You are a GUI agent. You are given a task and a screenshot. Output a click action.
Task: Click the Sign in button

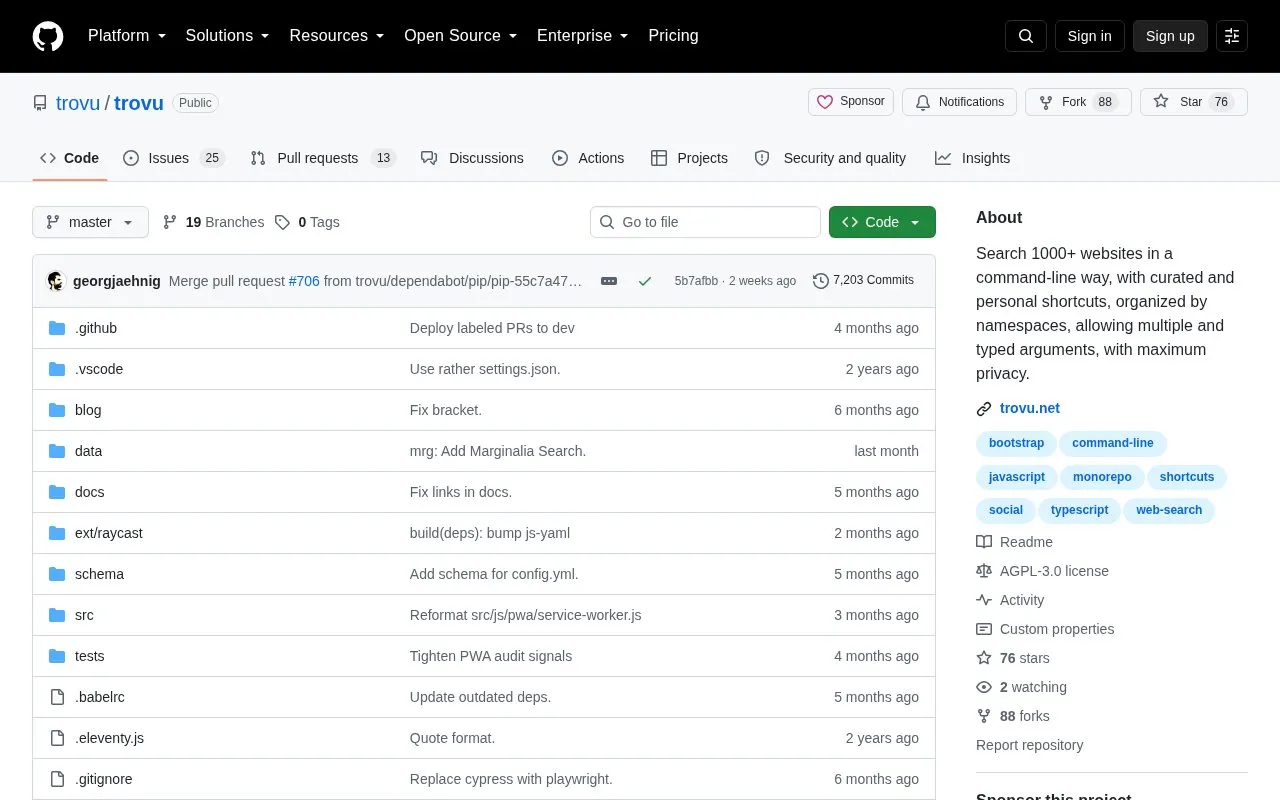(x=1089, y=36)
